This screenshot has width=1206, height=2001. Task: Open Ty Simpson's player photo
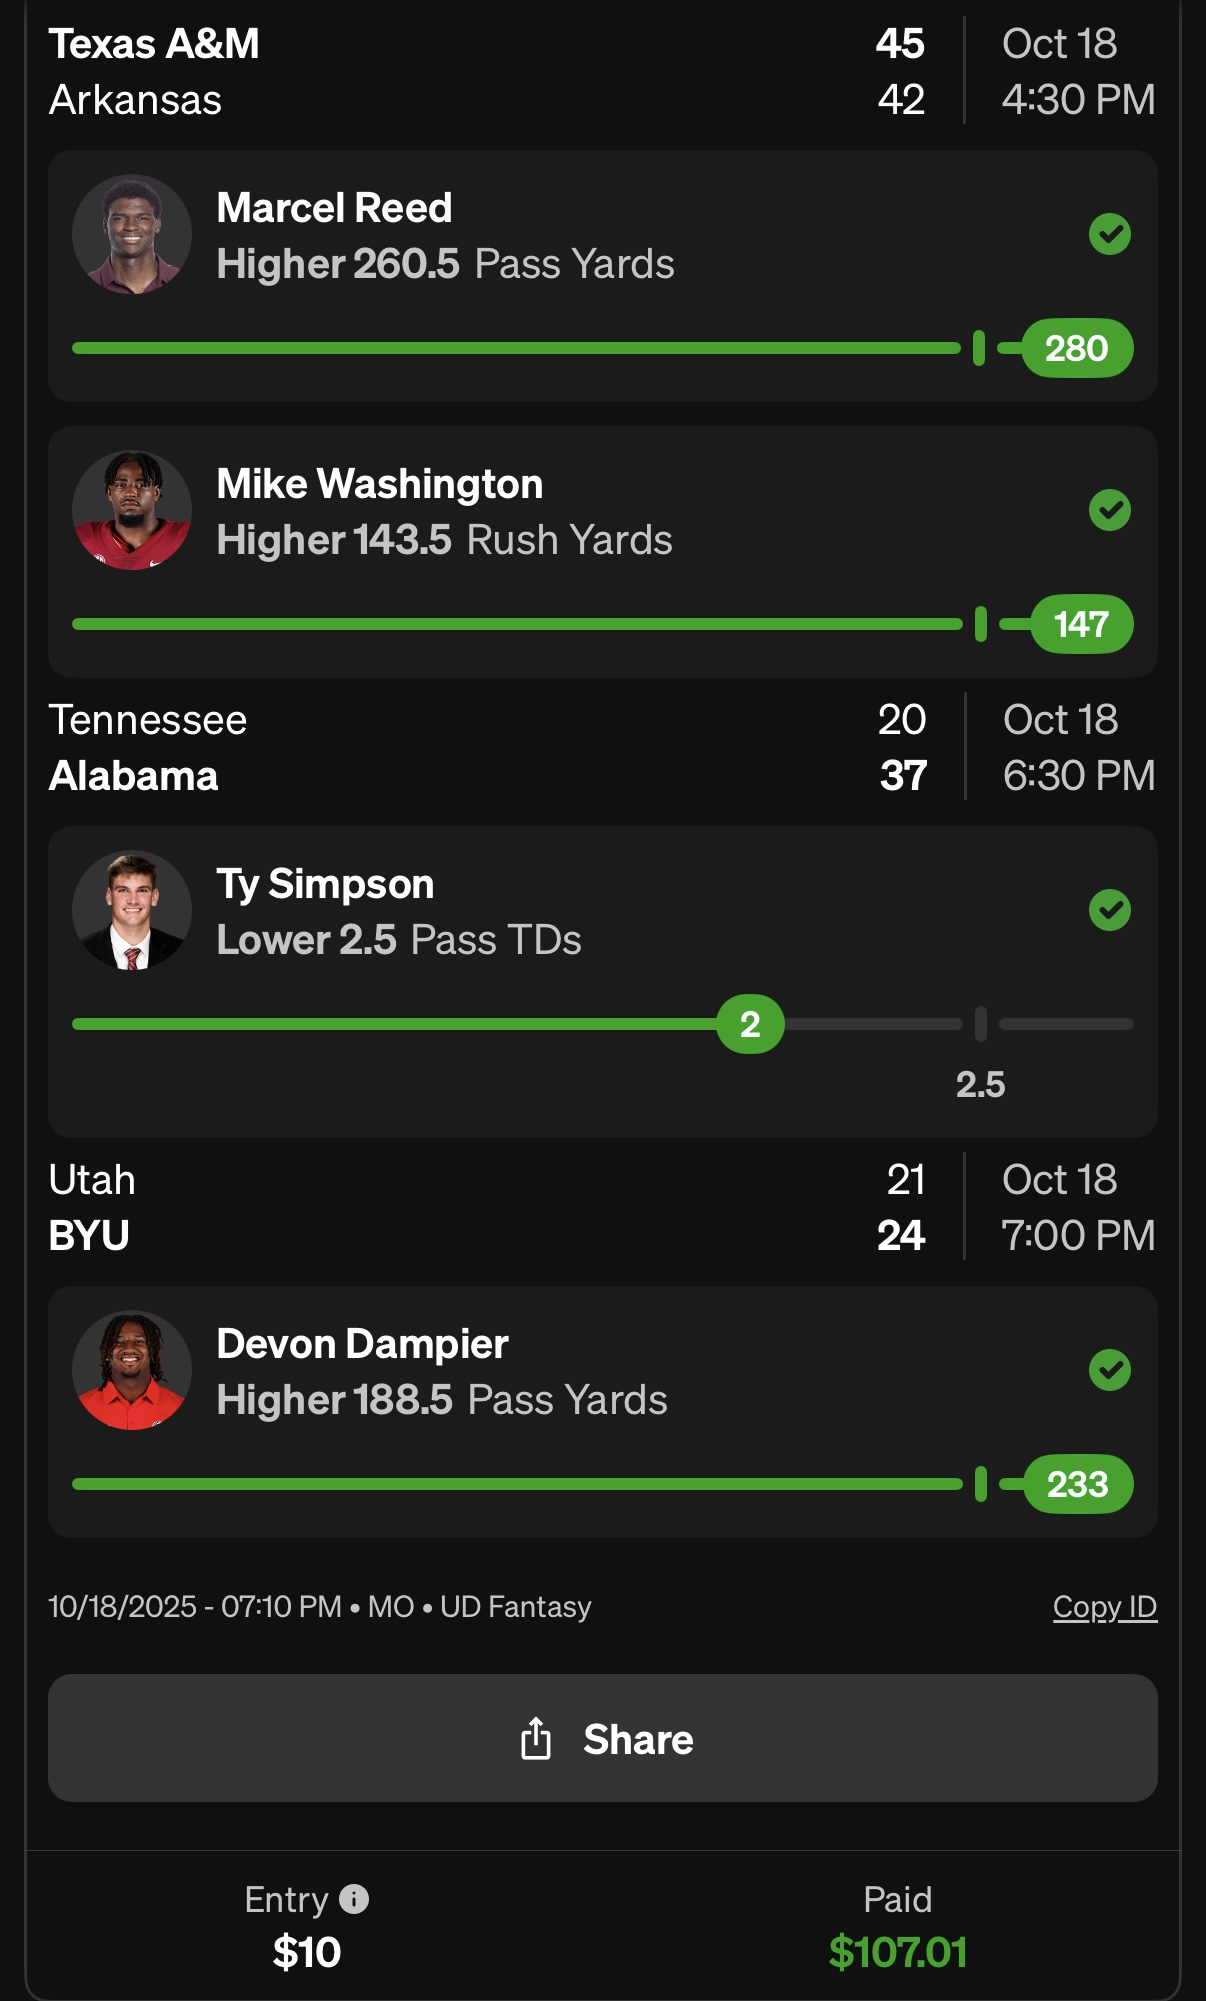(x=132, y=911)
